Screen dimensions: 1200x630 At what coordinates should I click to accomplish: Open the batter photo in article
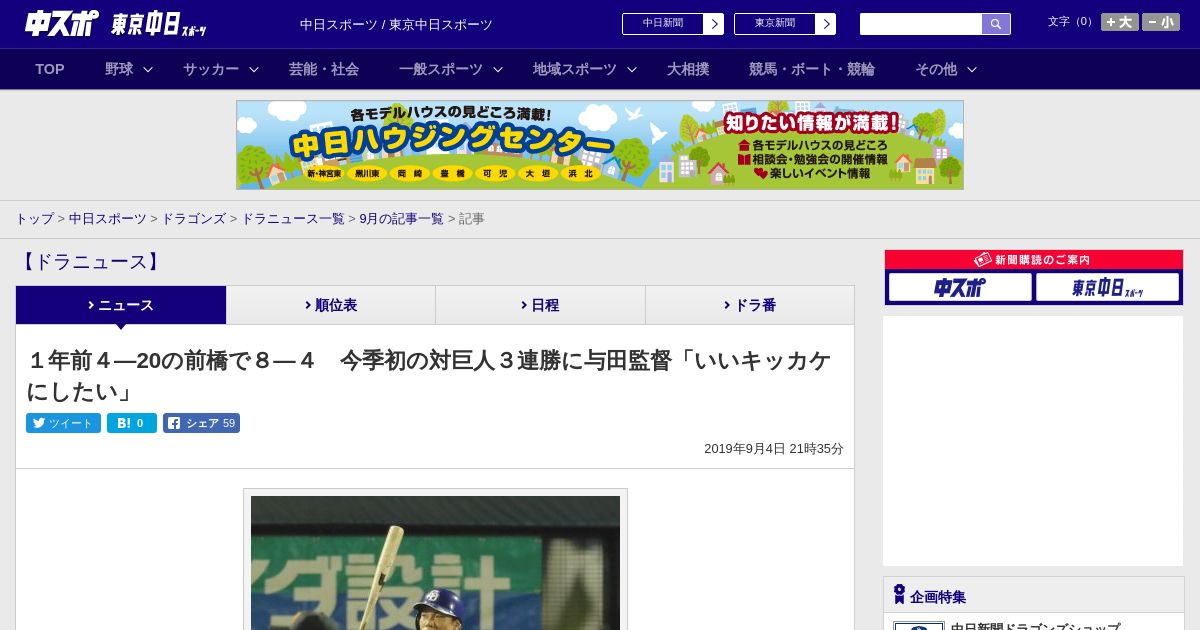[x=435, y=563]
